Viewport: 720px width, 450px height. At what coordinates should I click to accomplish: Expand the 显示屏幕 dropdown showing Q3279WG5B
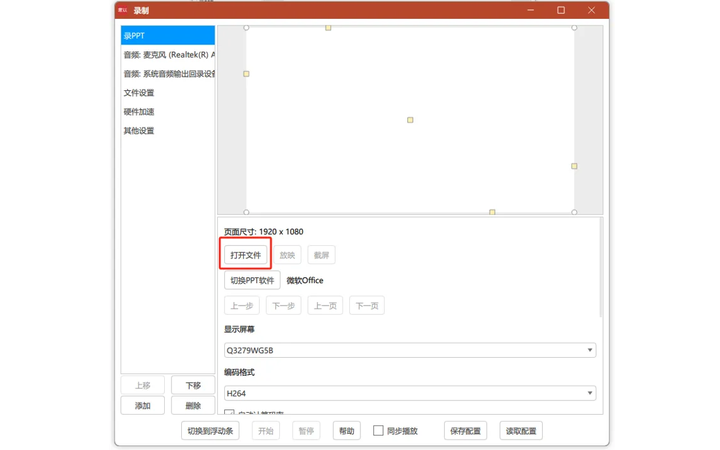(410, 350)
